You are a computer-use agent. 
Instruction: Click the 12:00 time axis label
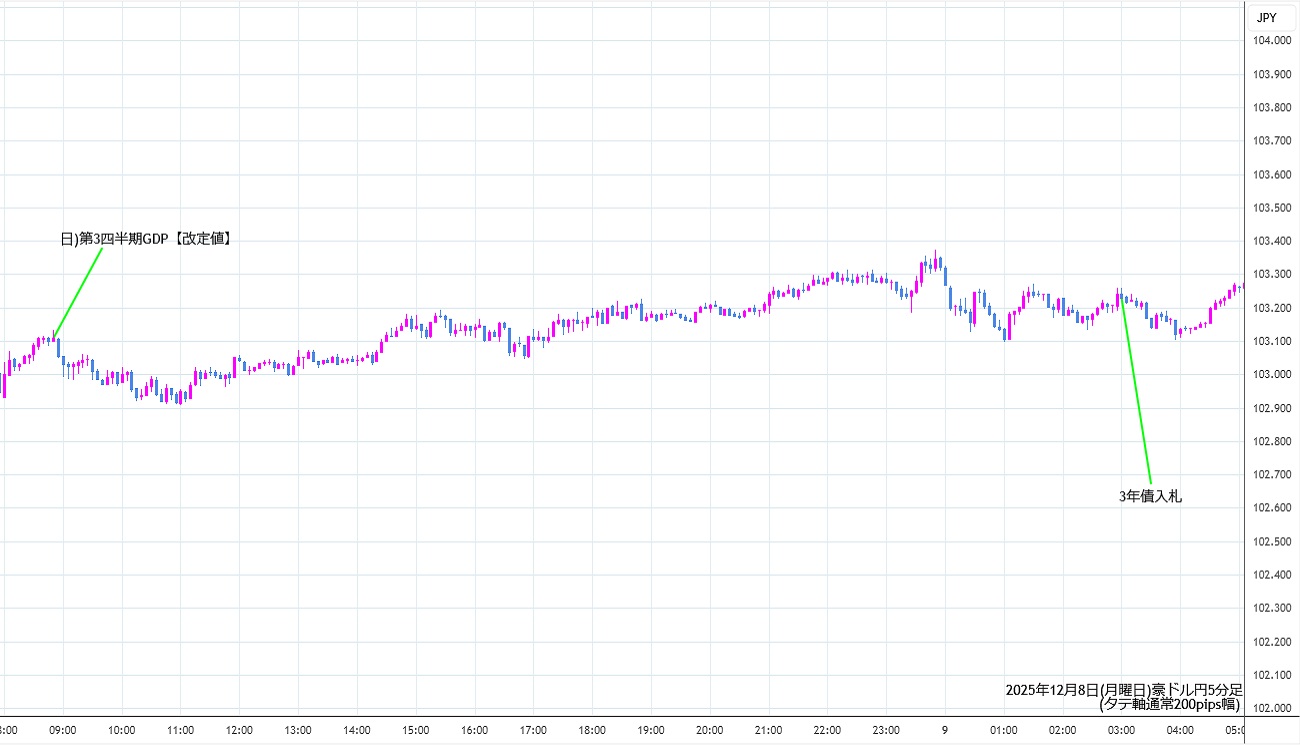pyautogui.click(x=239, y=730)
